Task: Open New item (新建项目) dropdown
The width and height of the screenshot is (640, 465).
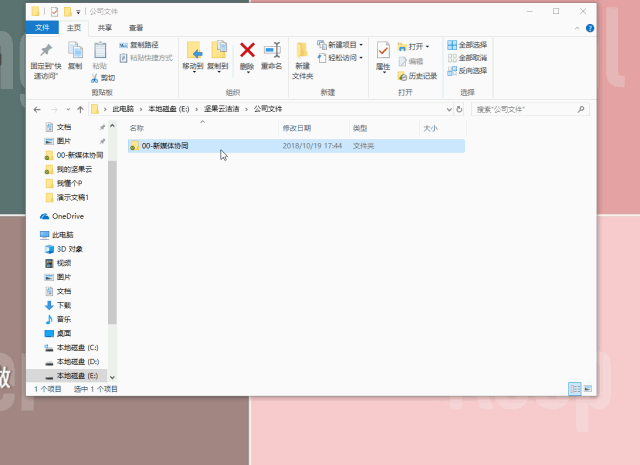Action: (x=340, y=45)
